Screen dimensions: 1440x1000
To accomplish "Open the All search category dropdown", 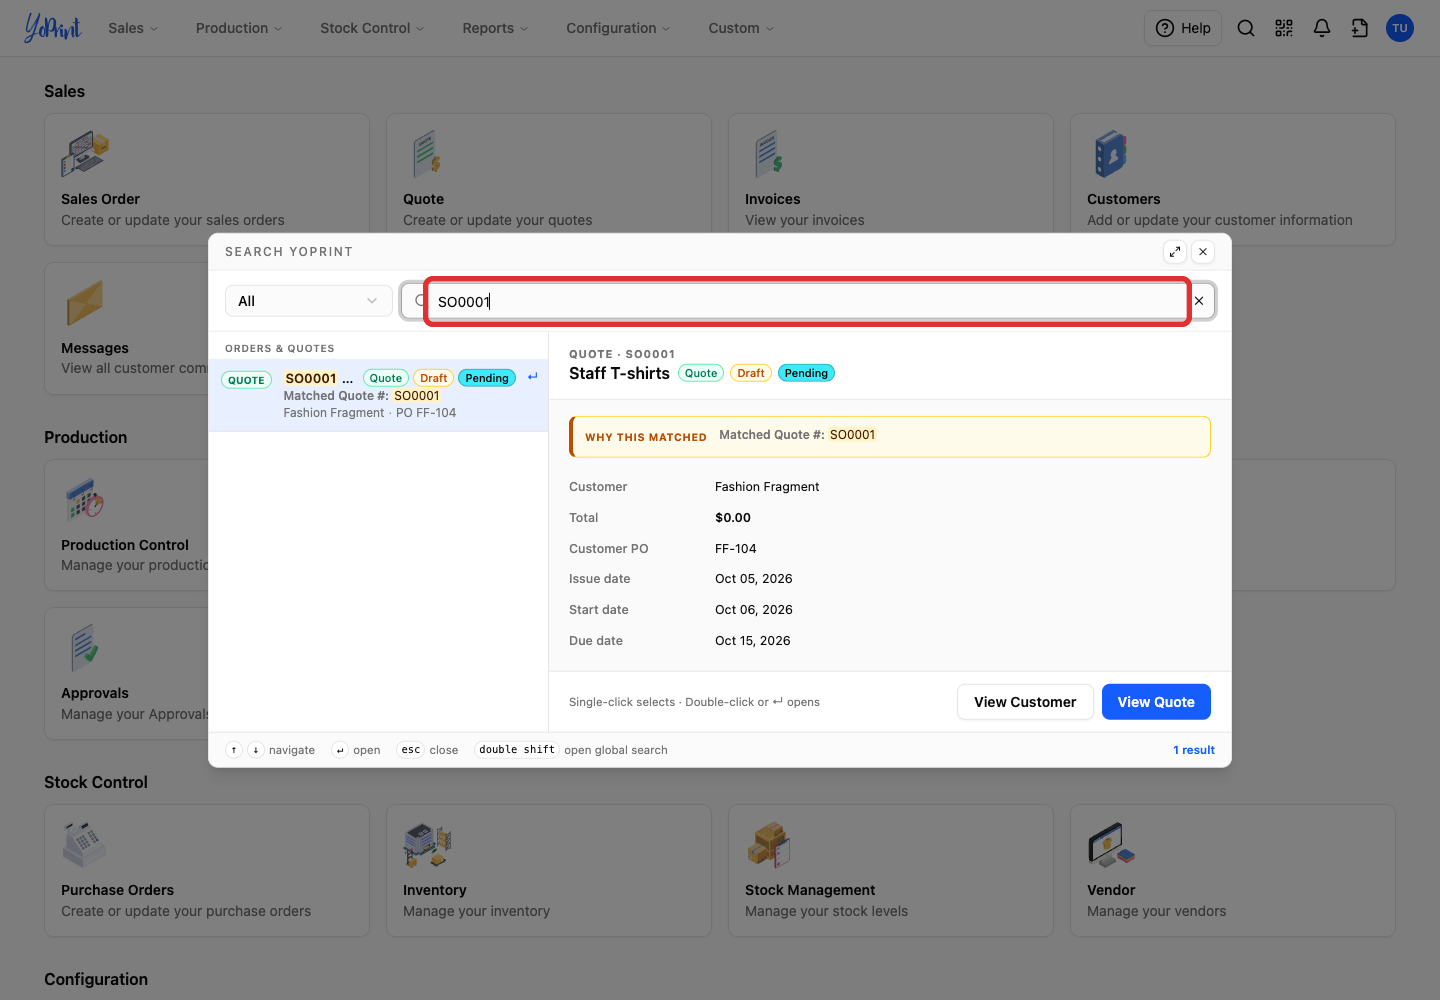I will (308, 301).
